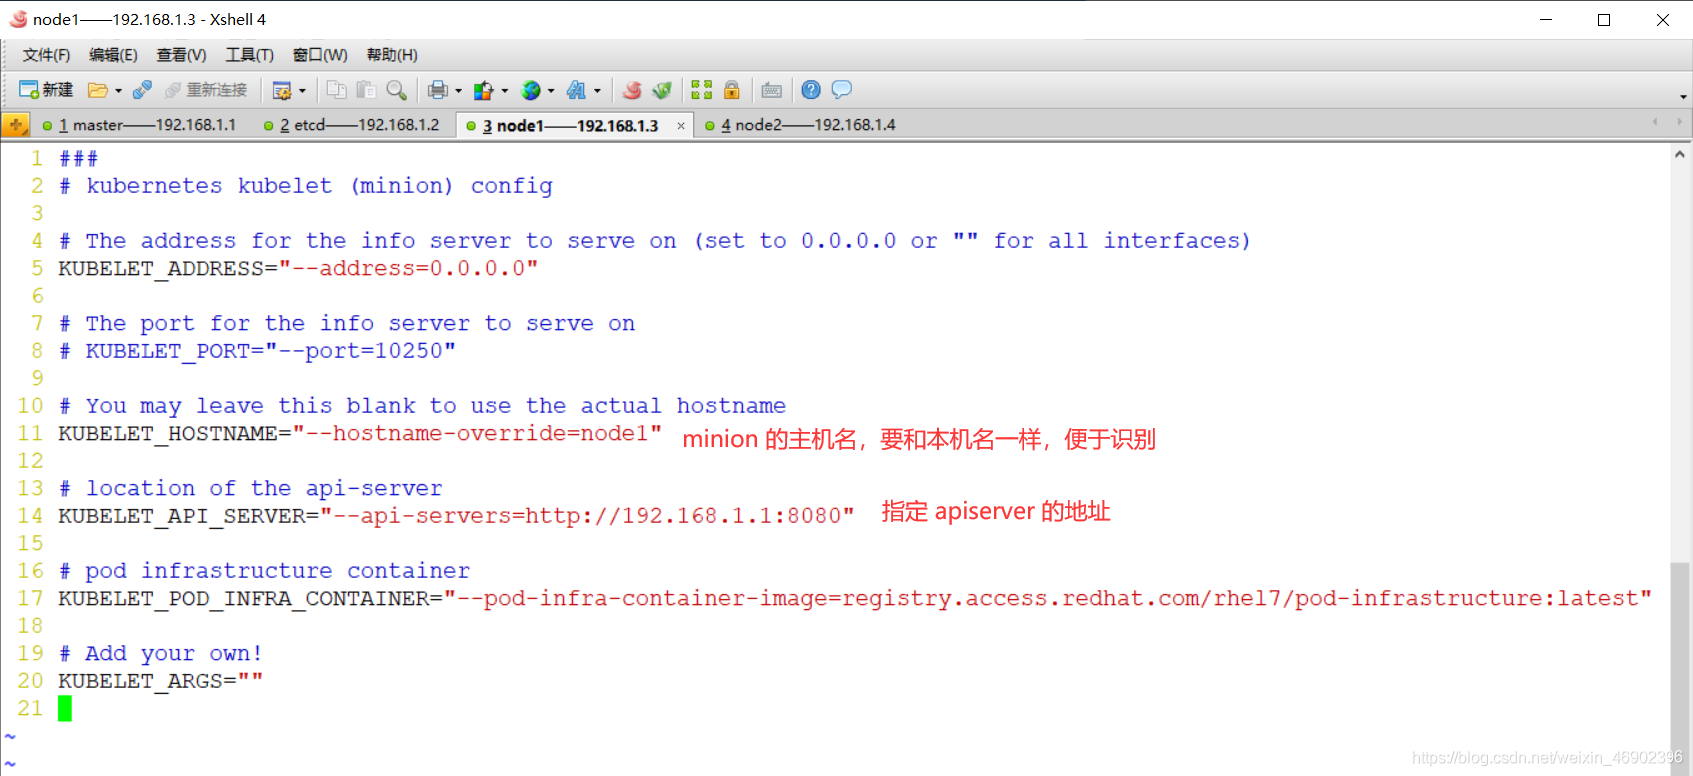Click the Paste toolbar icon

click(367, 90)
